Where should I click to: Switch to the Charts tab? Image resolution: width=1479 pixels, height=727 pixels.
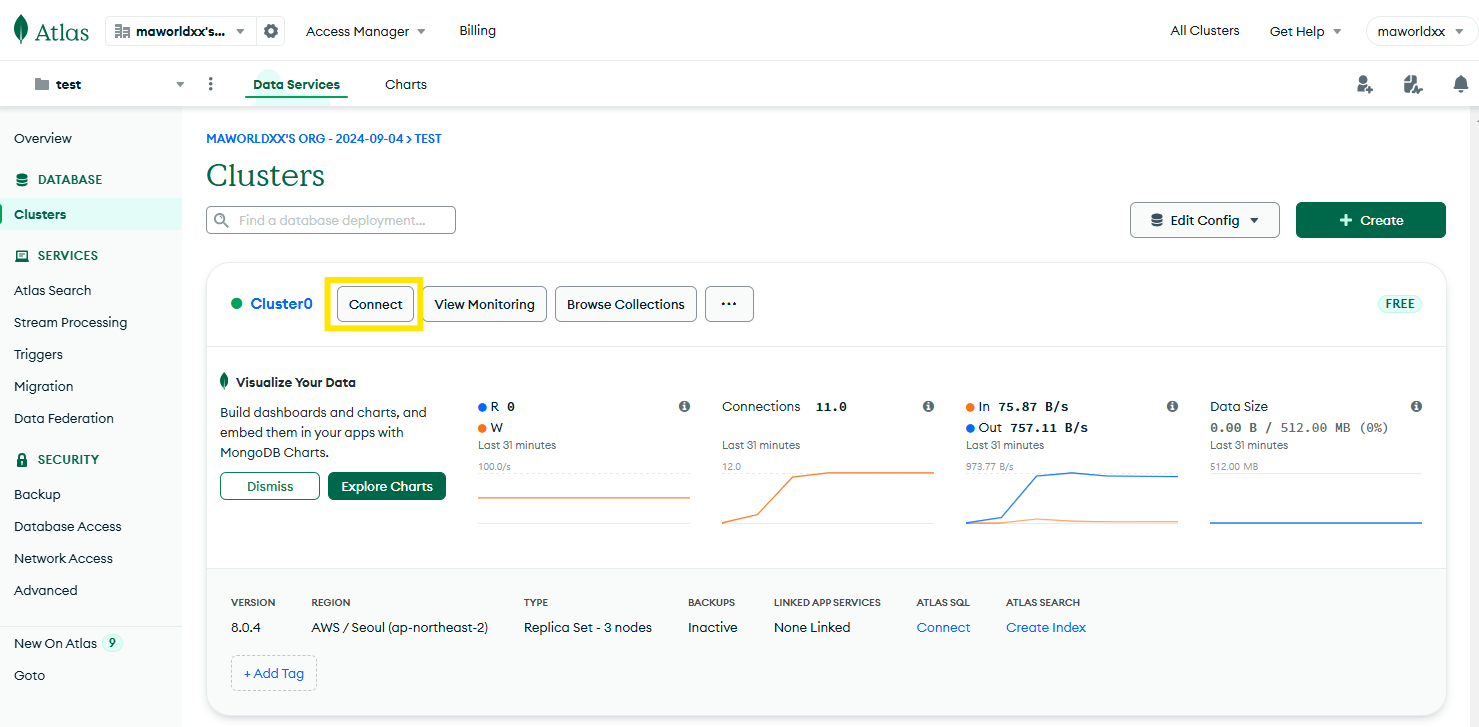406,85
